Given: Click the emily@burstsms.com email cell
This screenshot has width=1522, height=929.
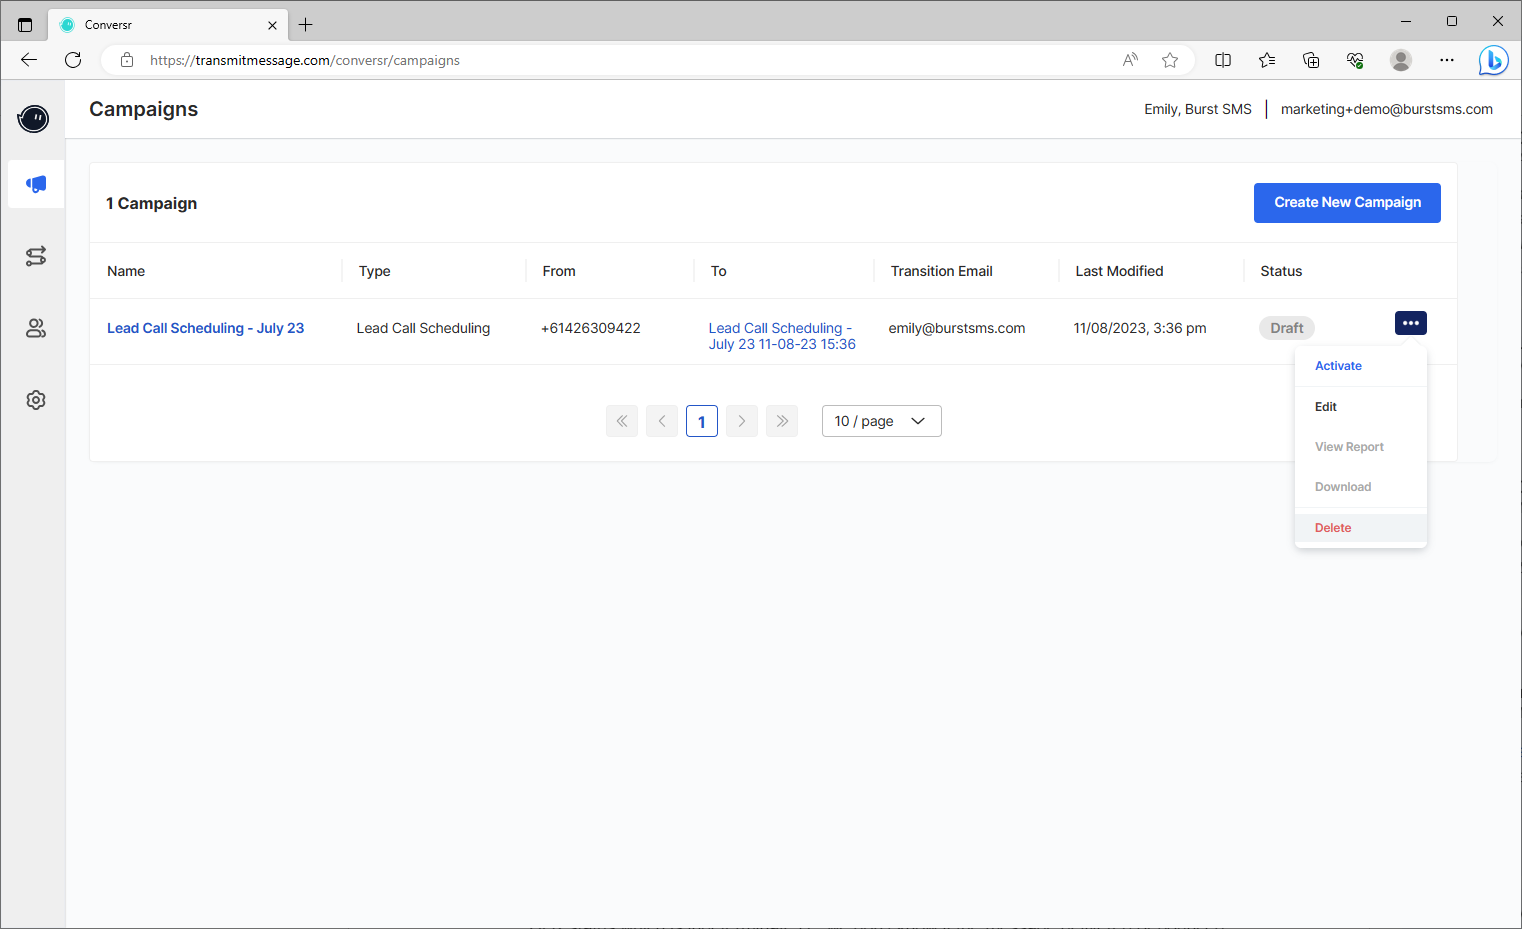Looking at the screenshot, I should point(957,328).
